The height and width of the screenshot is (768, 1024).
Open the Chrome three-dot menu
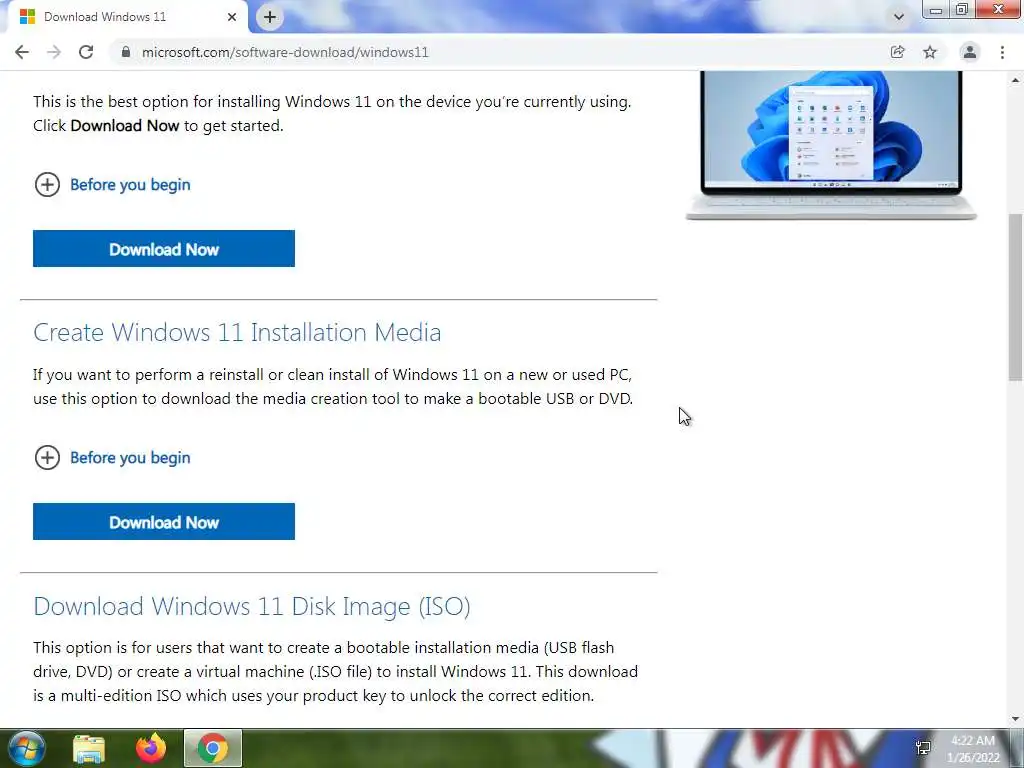pos(1002,52)
